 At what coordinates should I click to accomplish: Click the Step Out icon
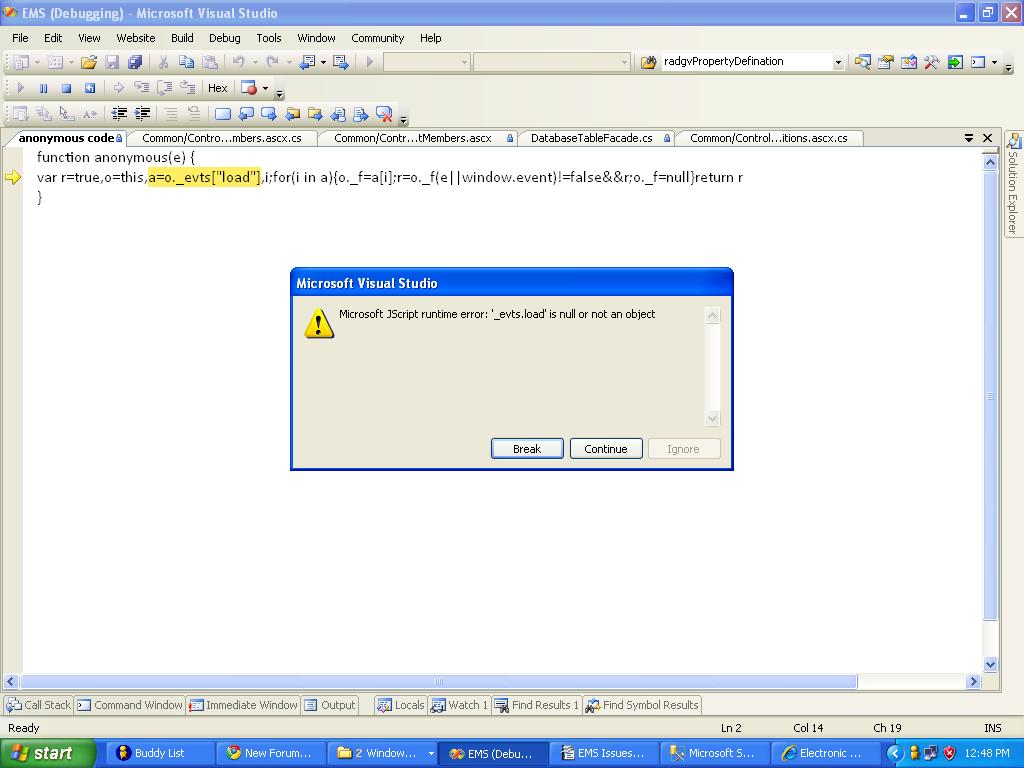coord(187,88)
